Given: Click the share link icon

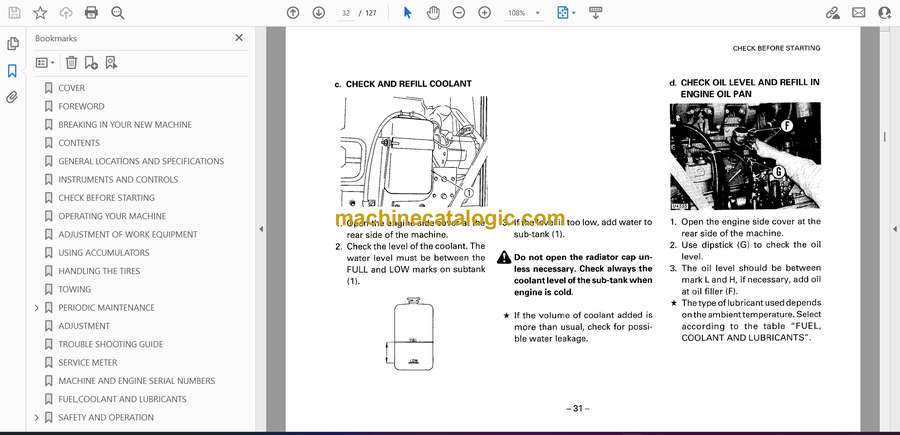Looking at the screenshot, I should 833,13.
